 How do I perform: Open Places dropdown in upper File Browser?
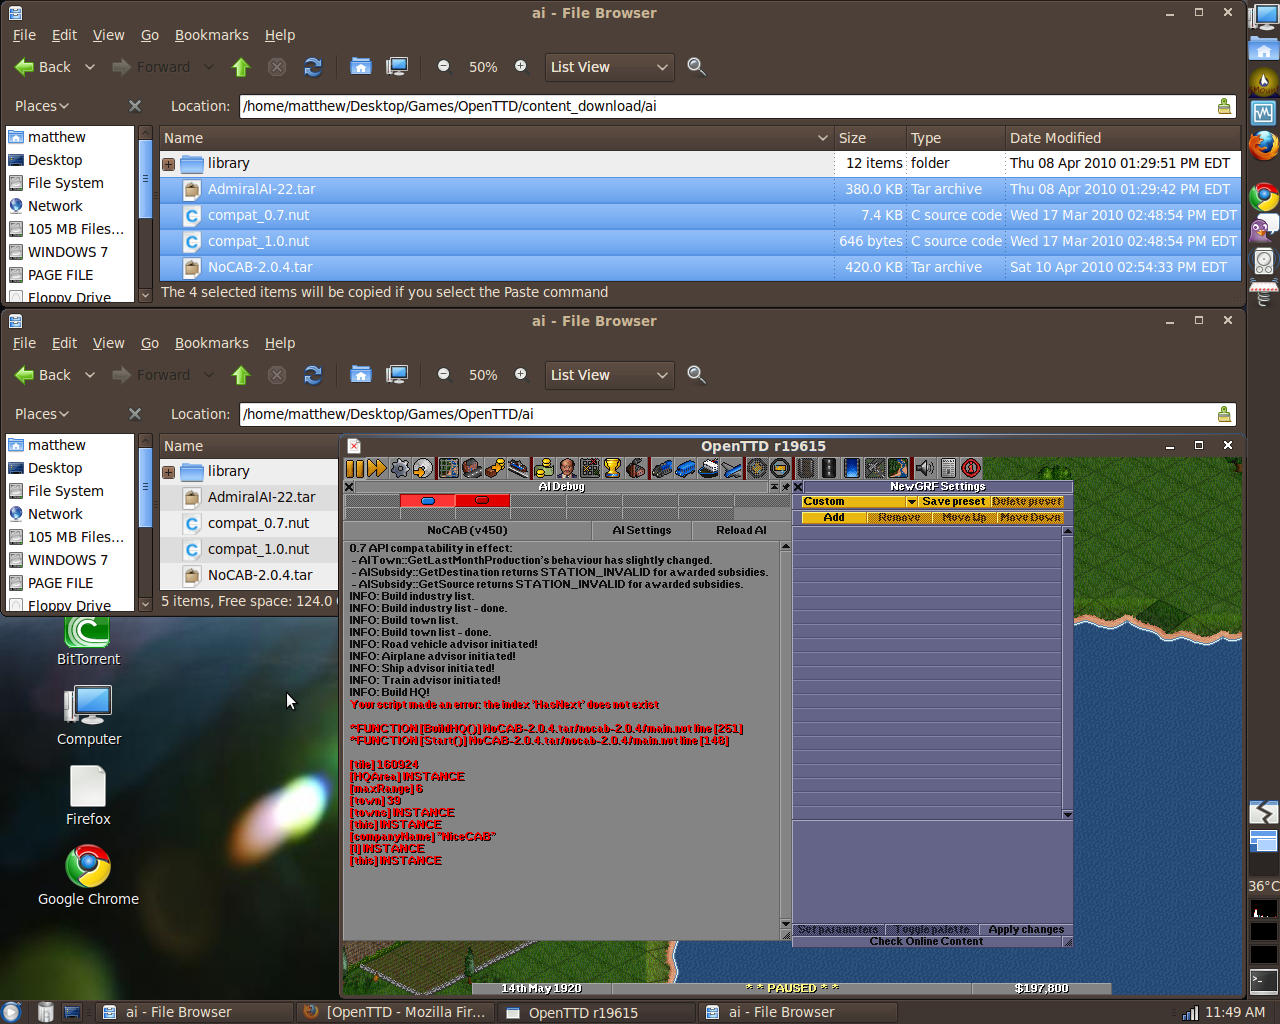tap(42, 106)
